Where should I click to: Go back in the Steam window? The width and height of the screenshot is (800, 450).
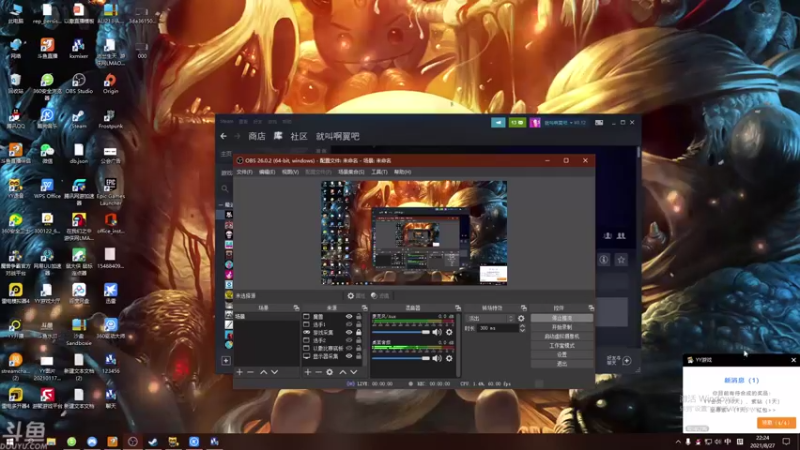tap(223, 136)
